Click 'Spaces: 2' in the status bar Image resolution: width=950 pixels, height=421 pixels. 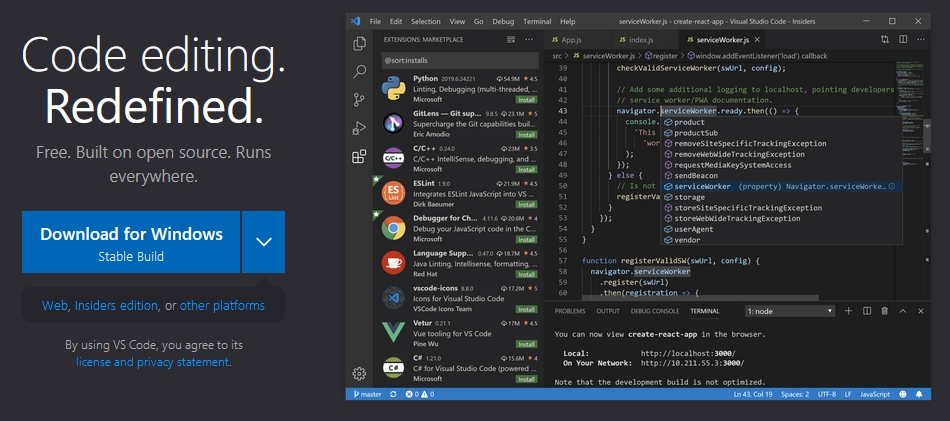tap(795, 394)
